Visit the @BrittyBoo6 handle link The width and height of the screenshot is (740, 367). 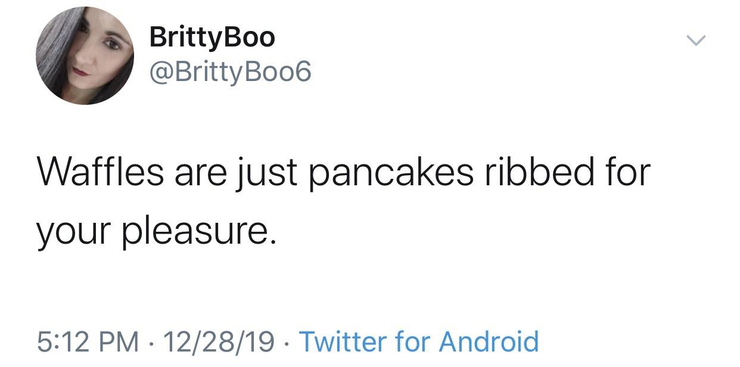[x=230, y=72]
